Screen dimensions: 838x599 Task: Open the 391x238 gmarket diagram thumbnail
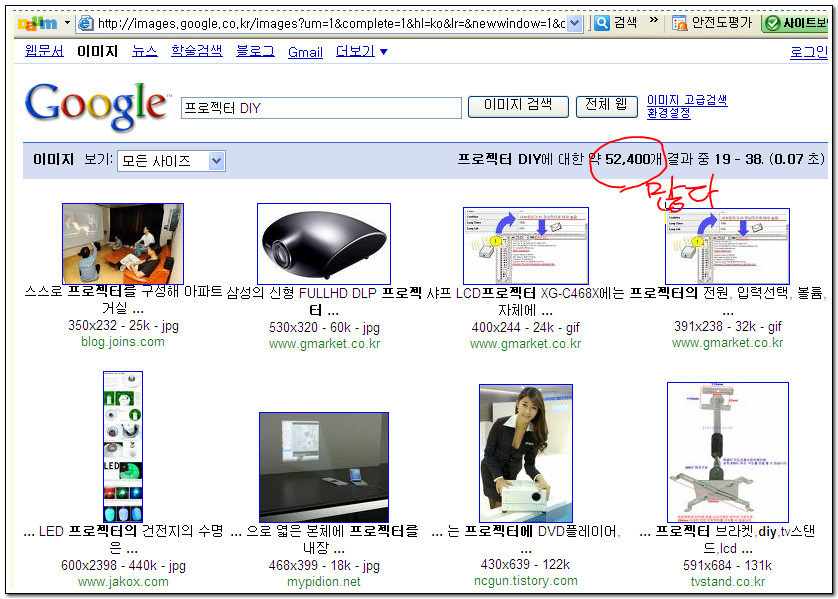point(727,246)
